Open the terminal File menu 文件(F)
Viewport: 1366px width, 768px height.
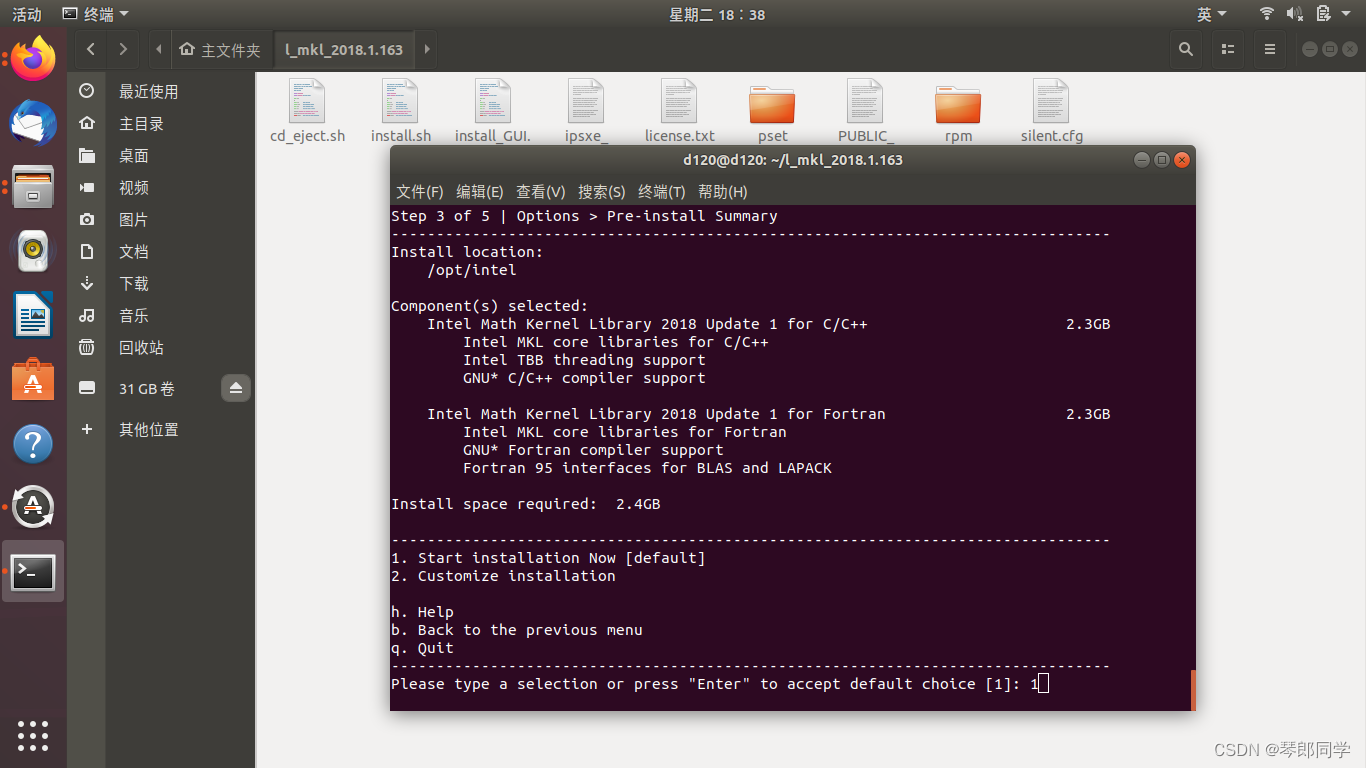[x=419, y=191]
